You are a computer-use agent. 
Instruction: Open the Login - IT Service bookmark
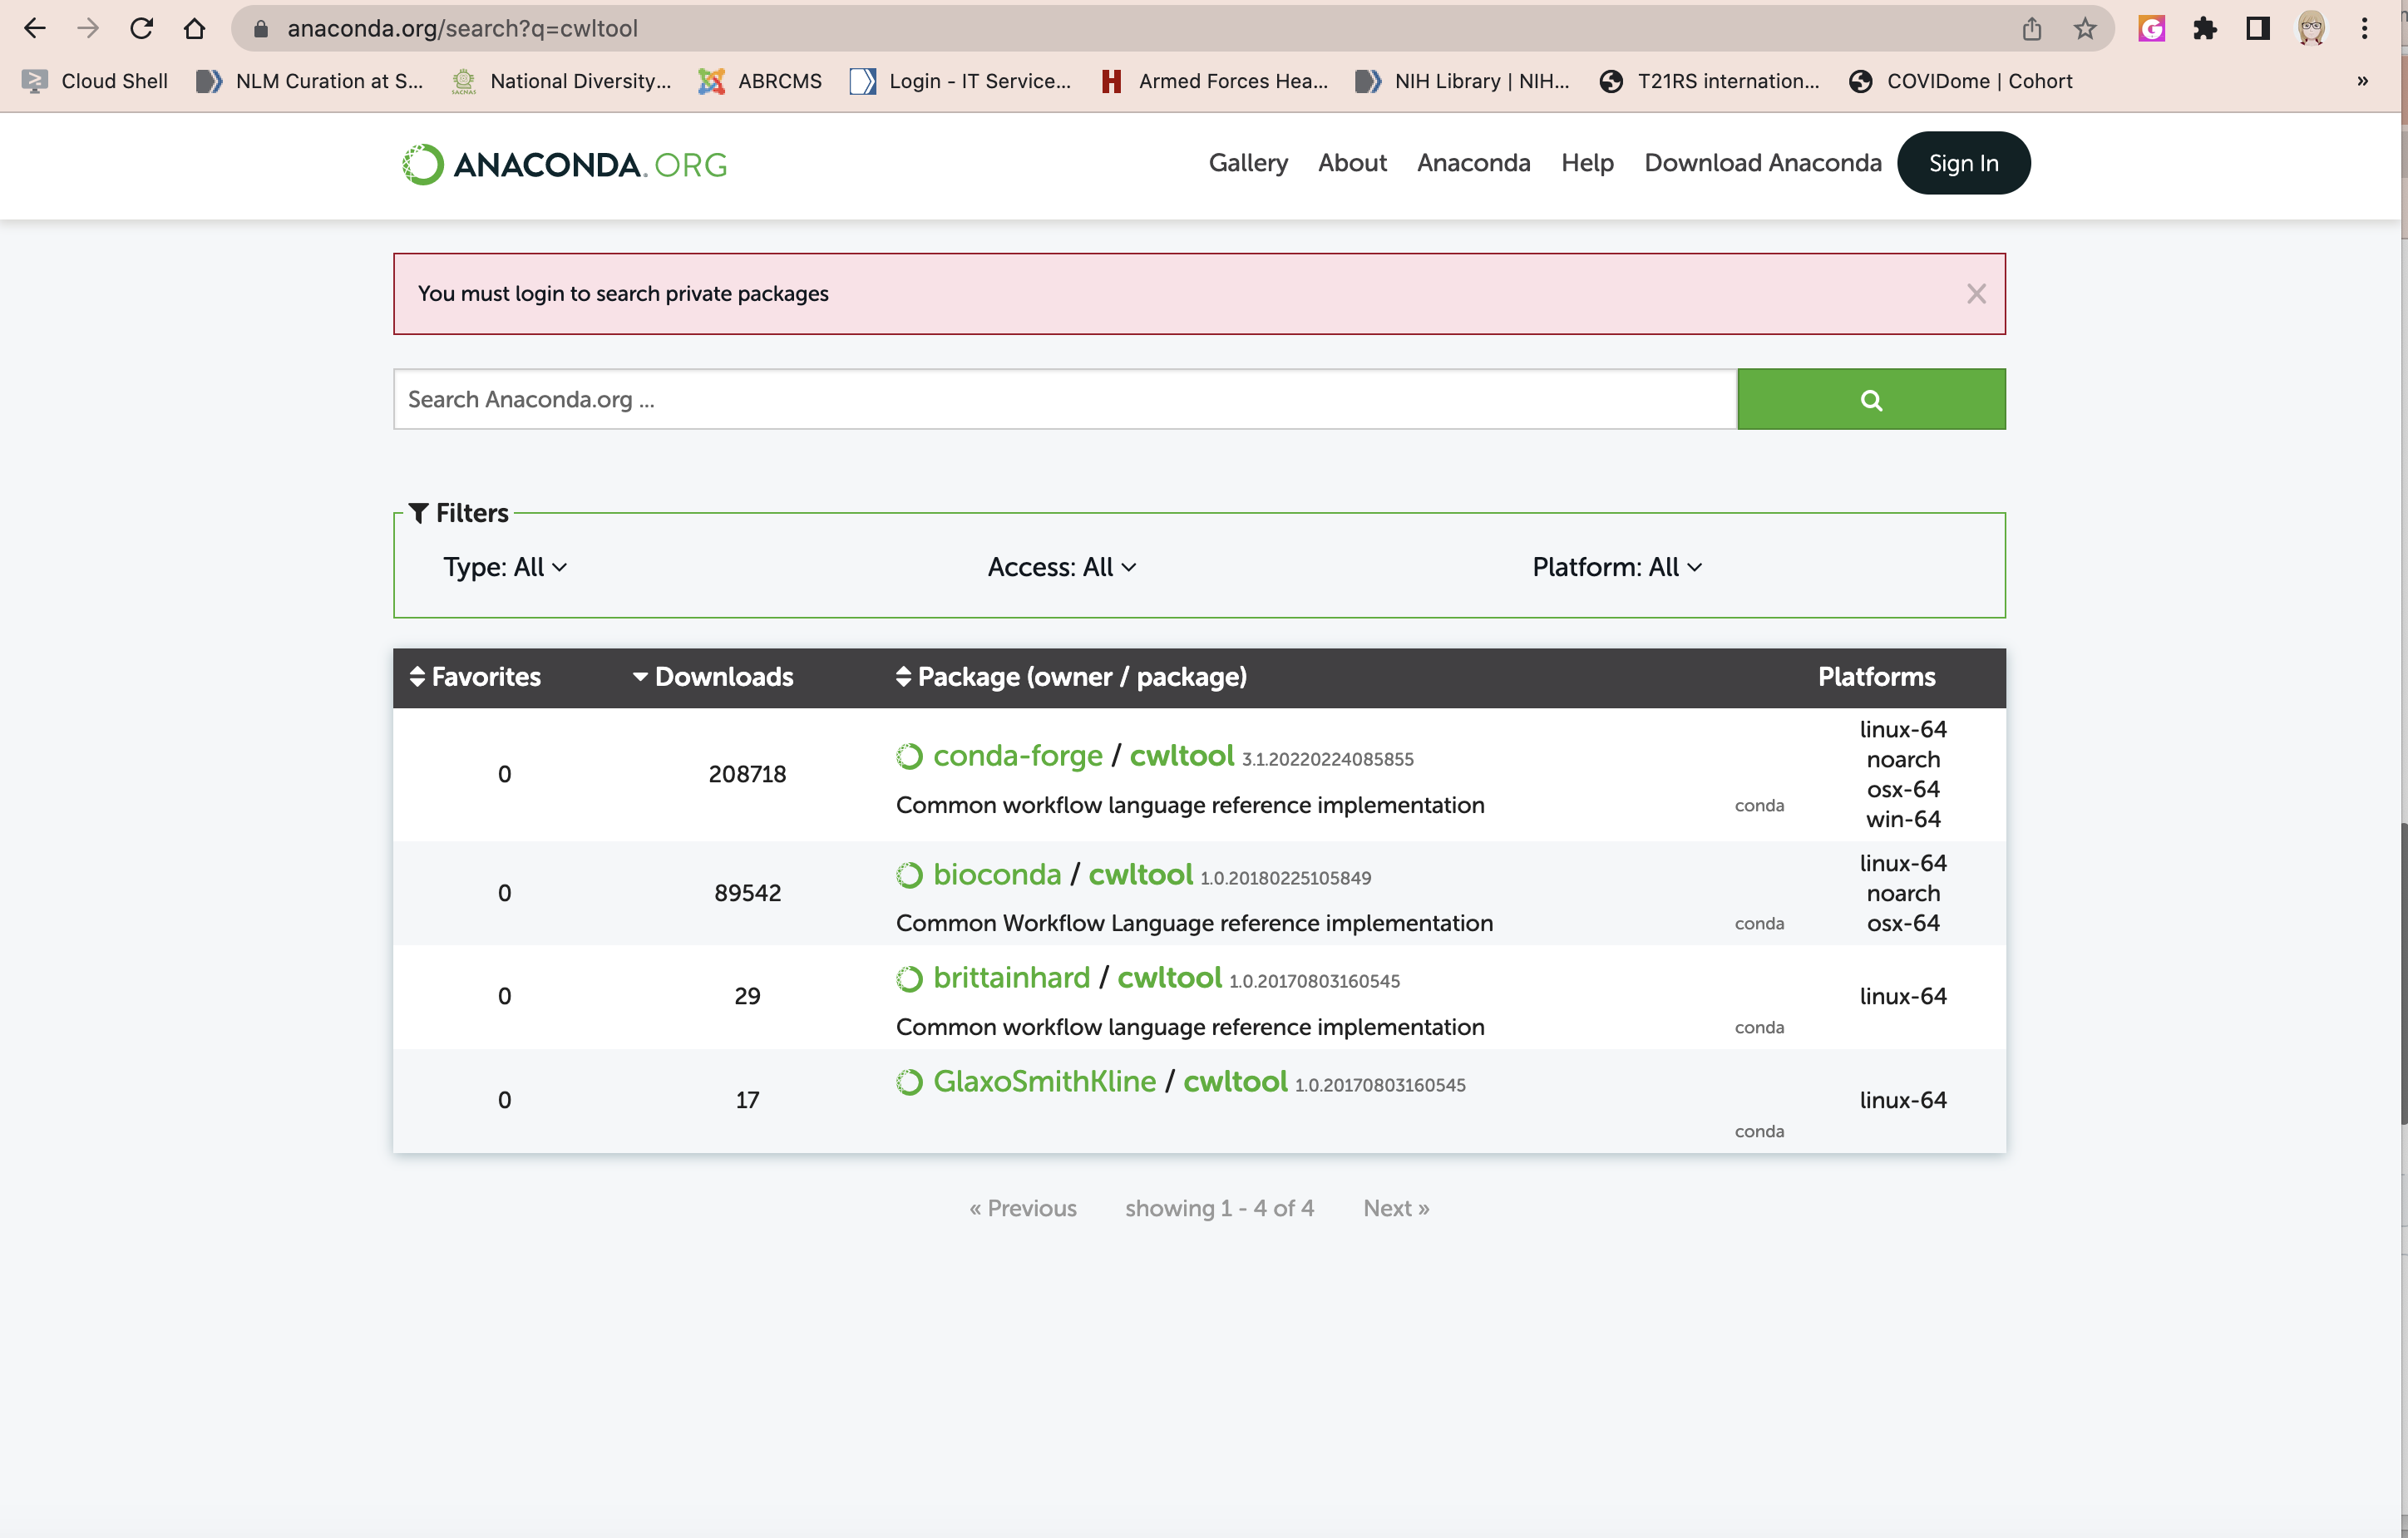pyautogui.click(x=960, y=81)
